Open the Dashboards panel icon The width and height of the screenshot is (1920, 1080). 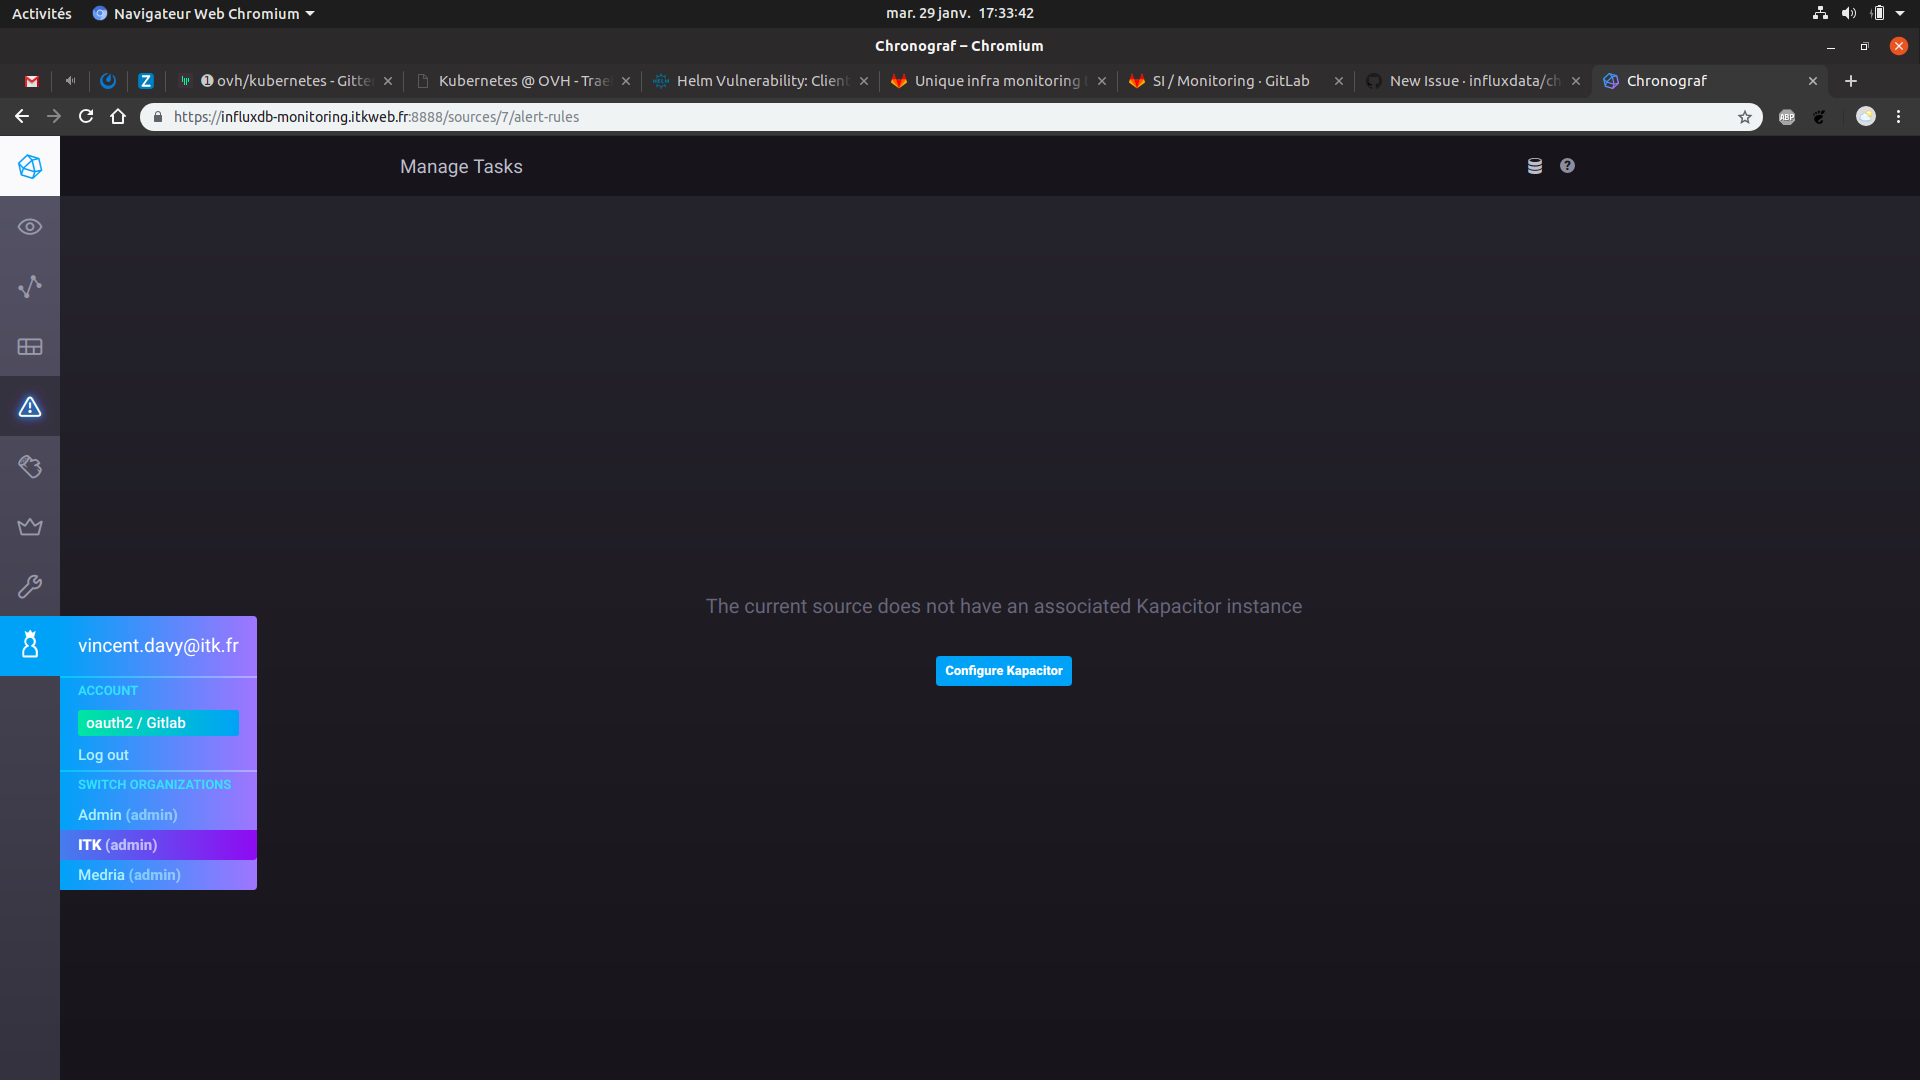pos(30,347)
